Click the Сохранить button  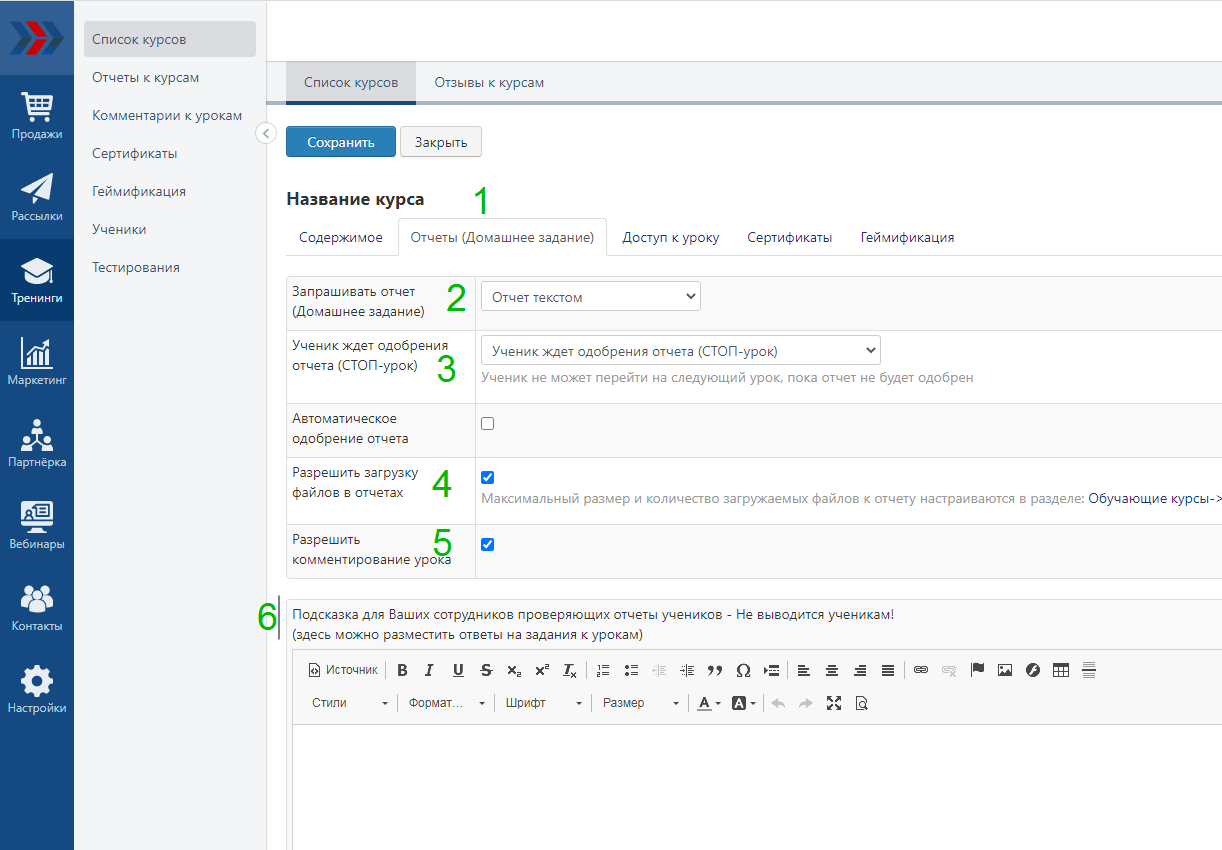[340, 142]
